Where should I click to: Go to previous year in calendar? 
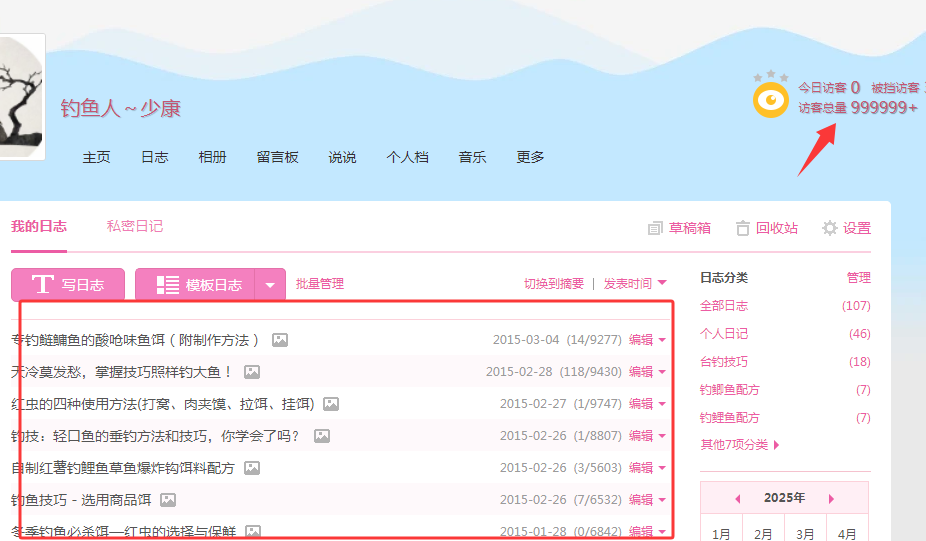pos(738,498)
